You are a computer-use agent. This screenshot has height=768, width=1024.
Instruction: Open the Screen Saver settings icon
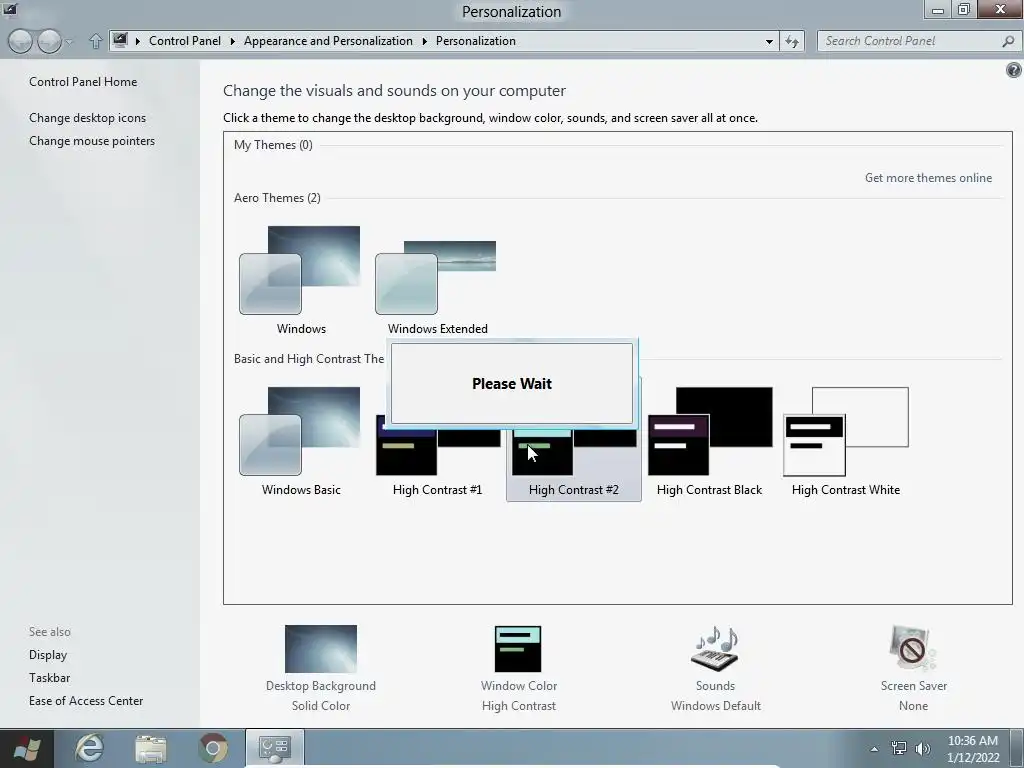click(913, 648)
